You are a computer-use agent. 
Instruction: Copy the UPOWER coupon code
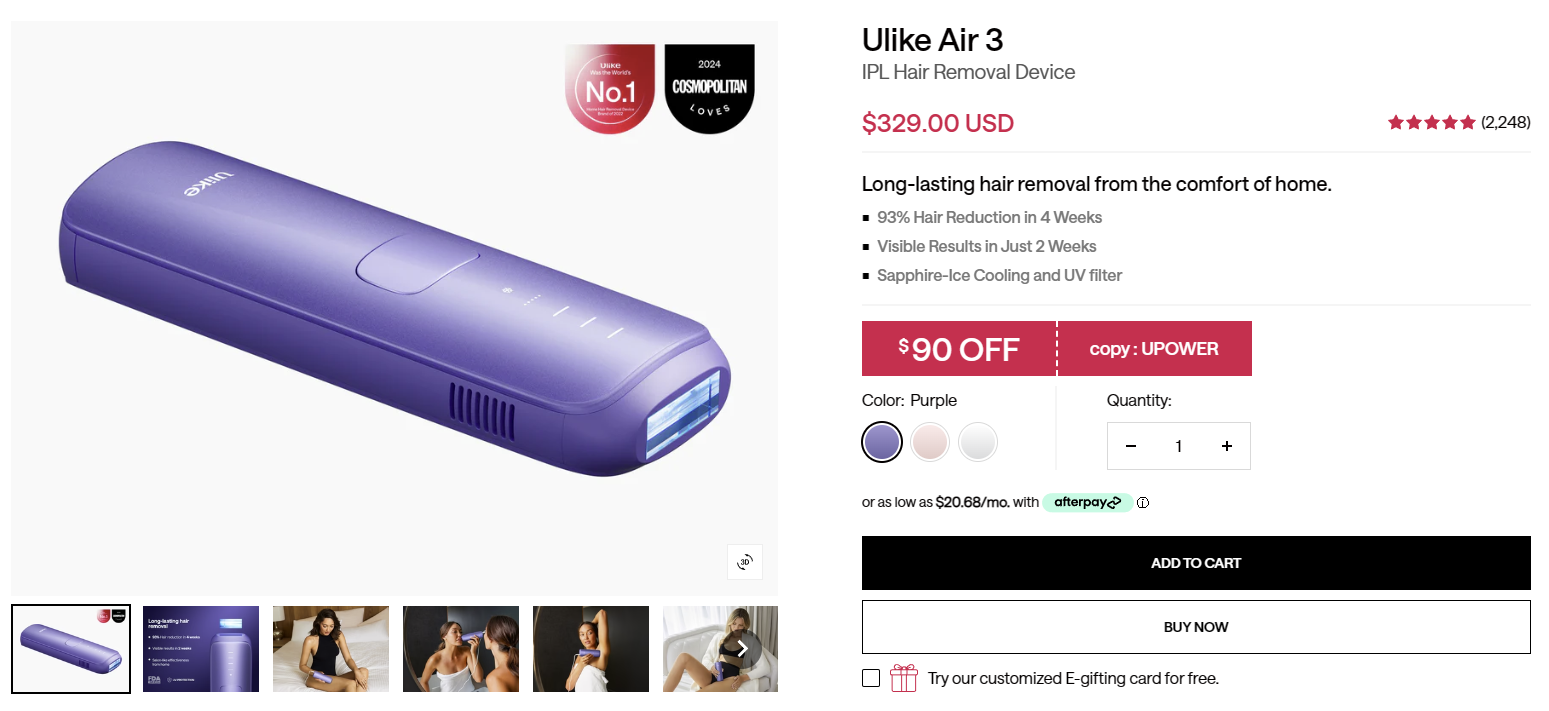pos(1154,349)
